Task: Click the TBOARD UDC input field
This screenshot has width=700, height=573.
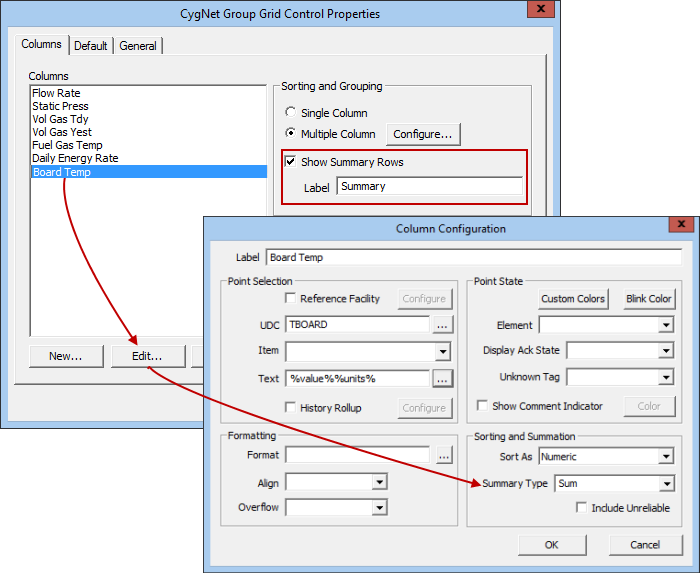Action: point(358,324)
